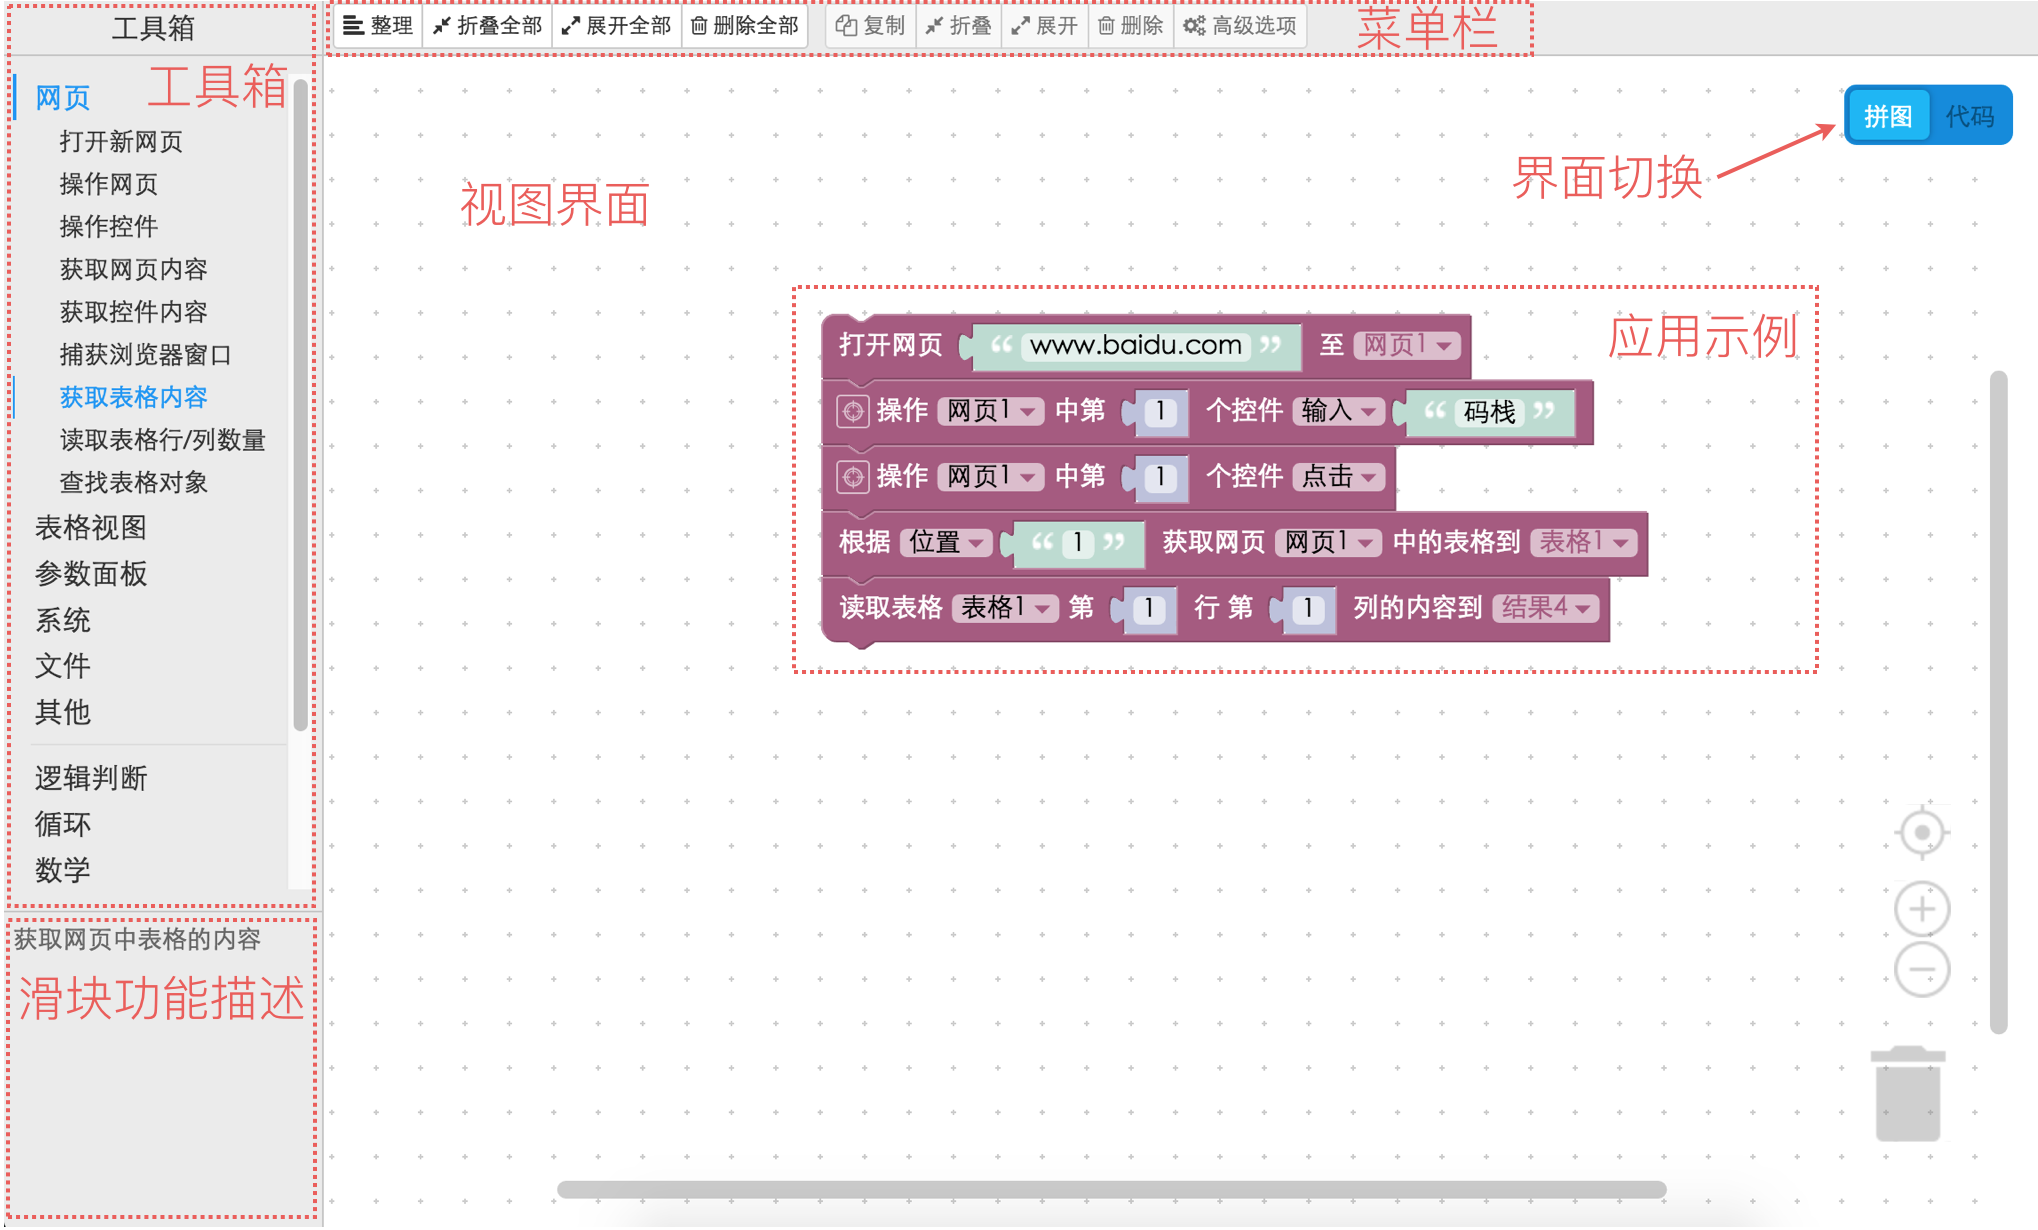
Task: Click the trash can icon
Action: point(1907,1094)
